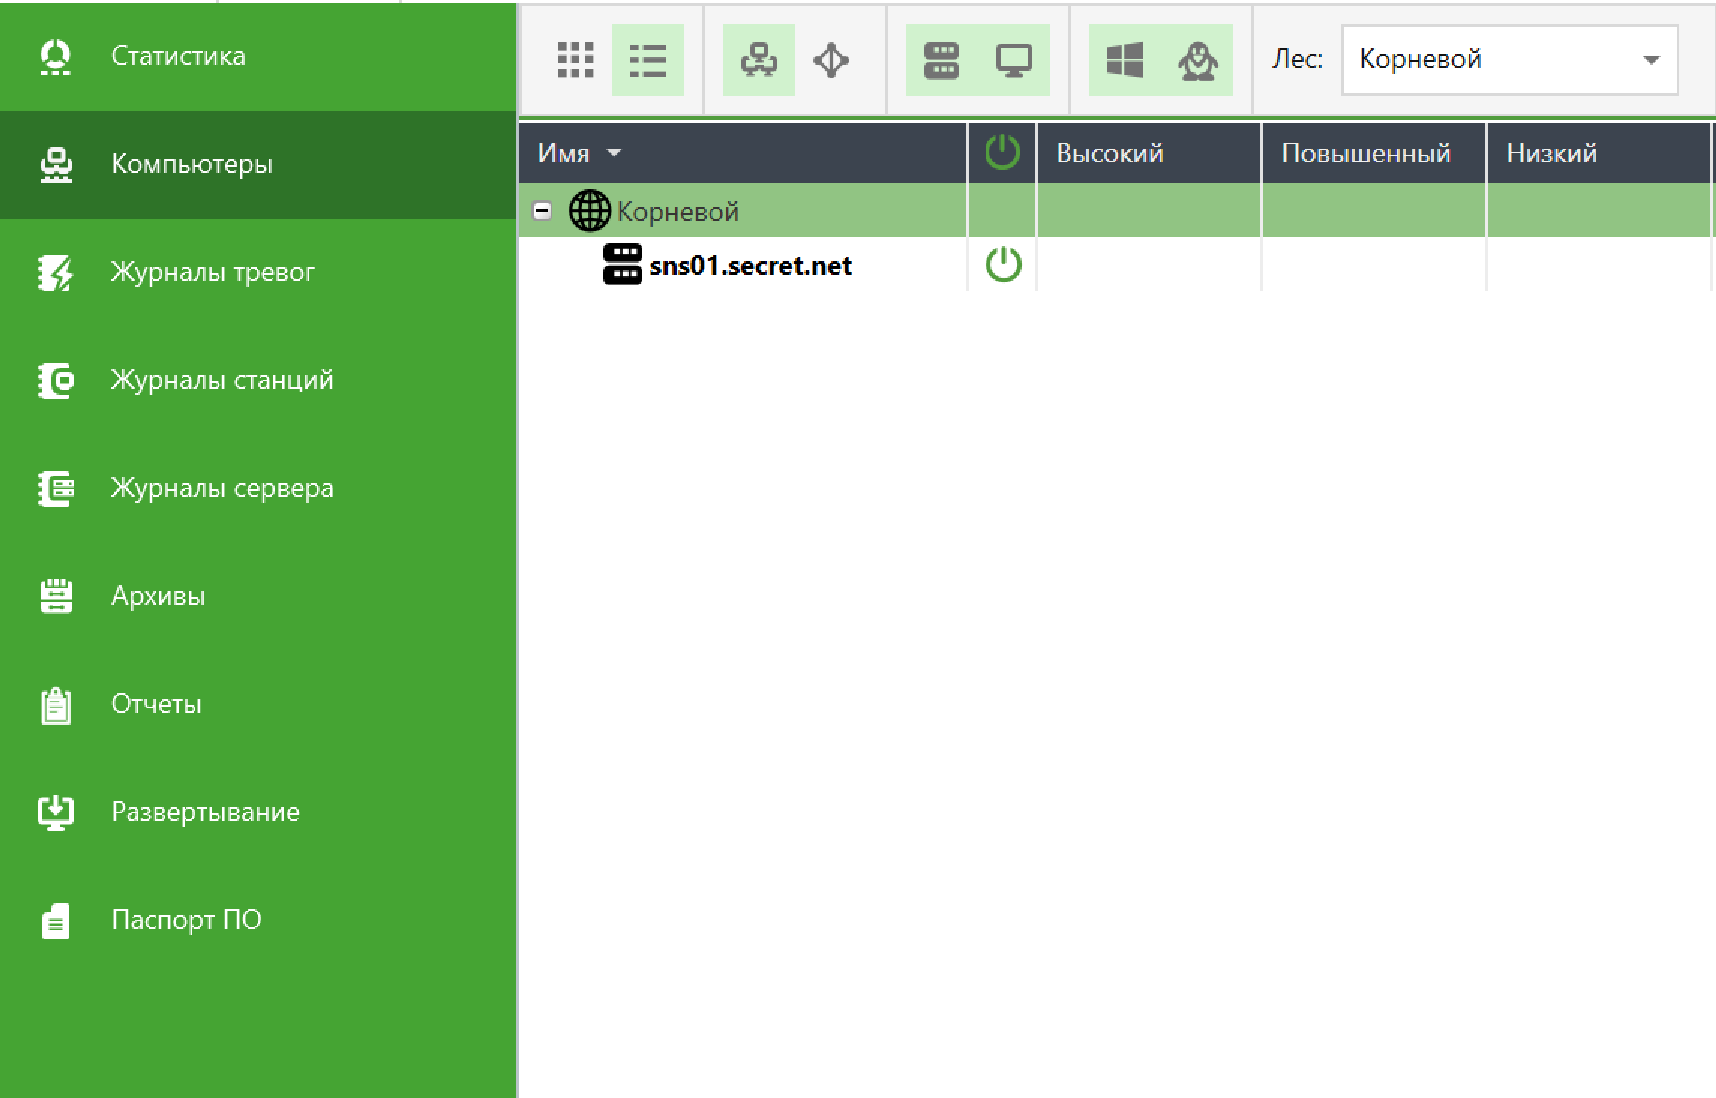
Task: Collapse the Корневой tree node
Action: click(x=542, y=211)
